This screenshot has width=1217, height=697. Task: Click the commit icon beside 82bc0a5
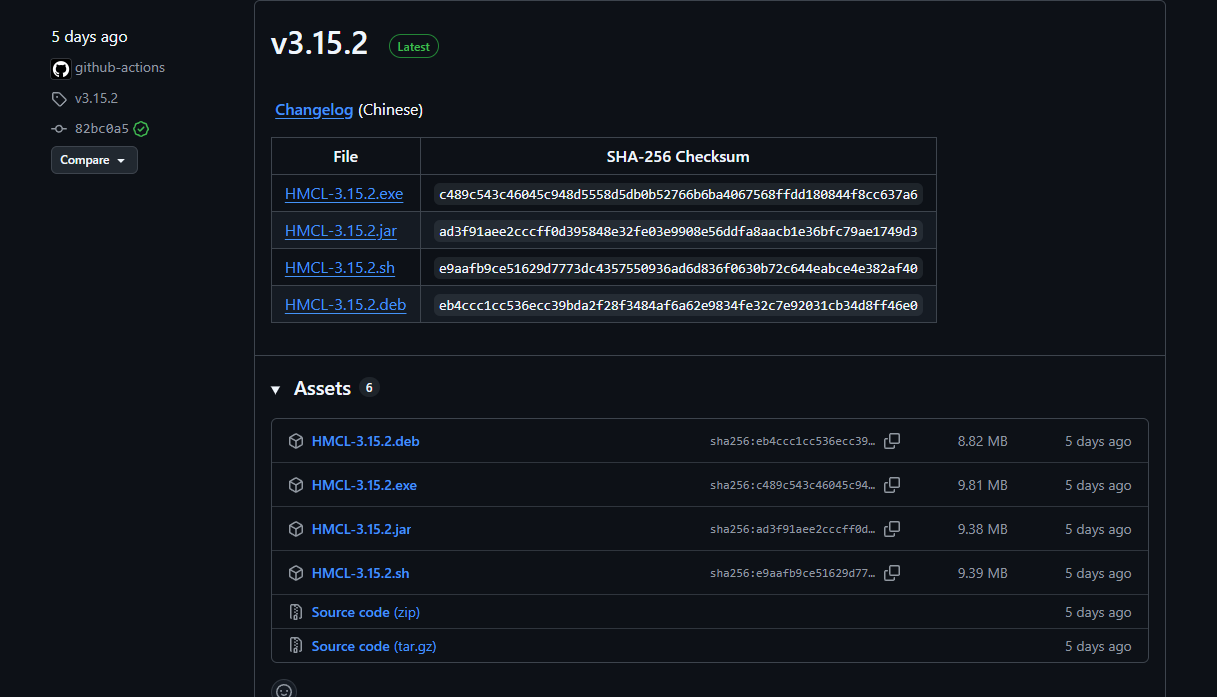click(59, 129)
